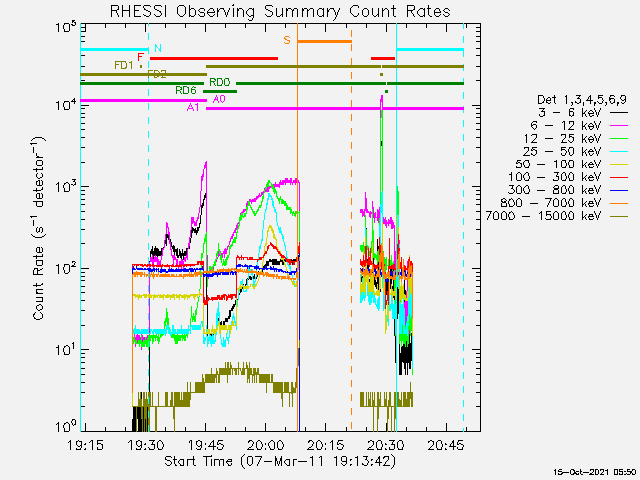Click the blue line swatch for 300-800 keV

click(619, 191)
